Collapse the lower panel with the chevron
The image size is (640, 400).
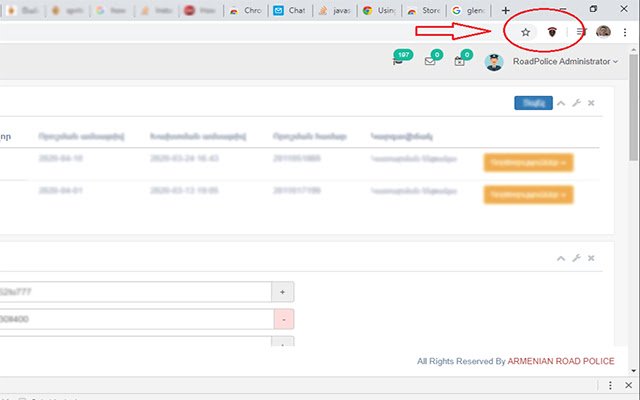(x=561, y=258)
